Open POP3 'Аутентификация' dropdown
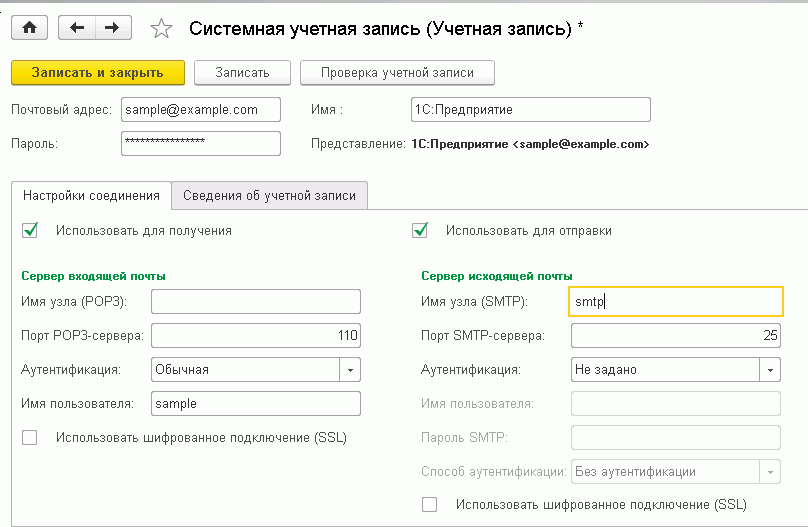This screenshot has height=527, width=808. click(350, 369)
